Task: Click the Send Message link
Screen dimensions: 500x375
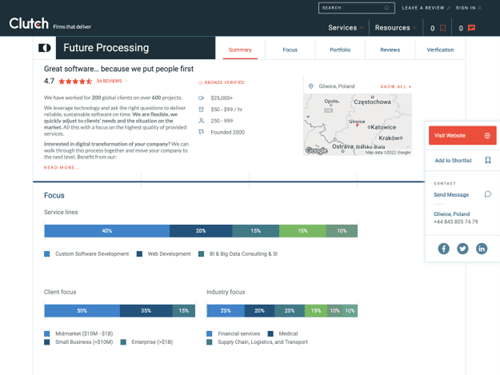Action: click(451, 195)
